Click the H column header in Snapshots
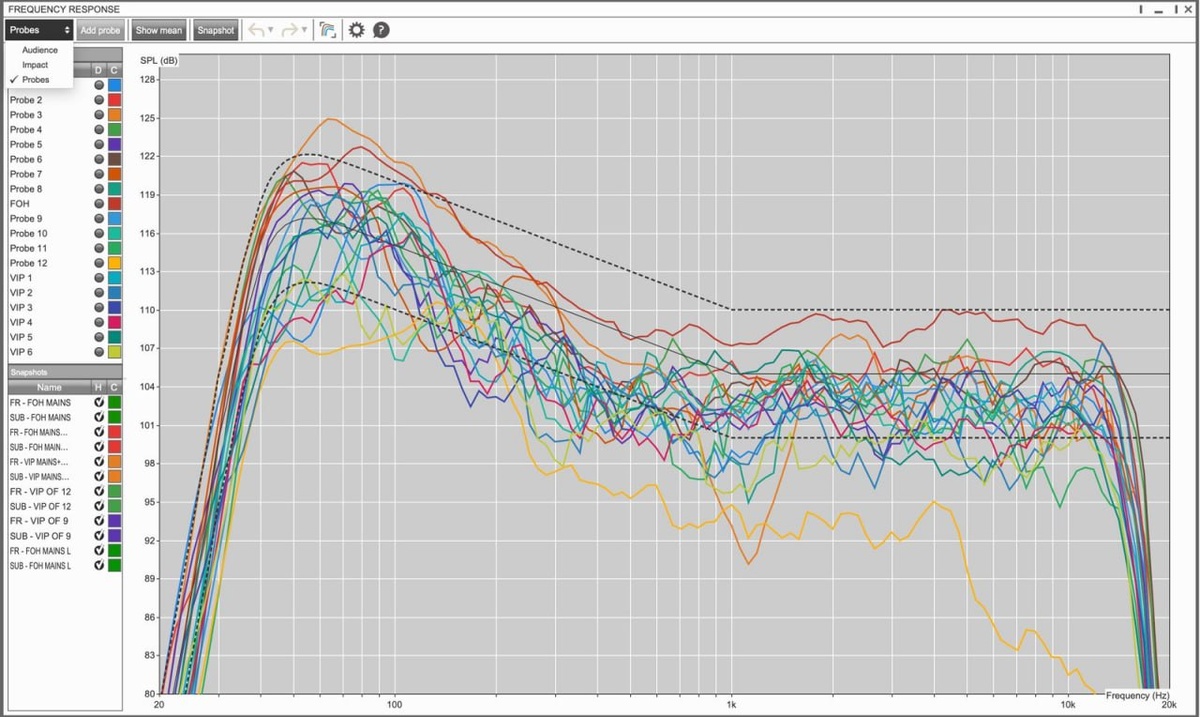The width and height of the screenshot is (1200, 717). [99, 387]
